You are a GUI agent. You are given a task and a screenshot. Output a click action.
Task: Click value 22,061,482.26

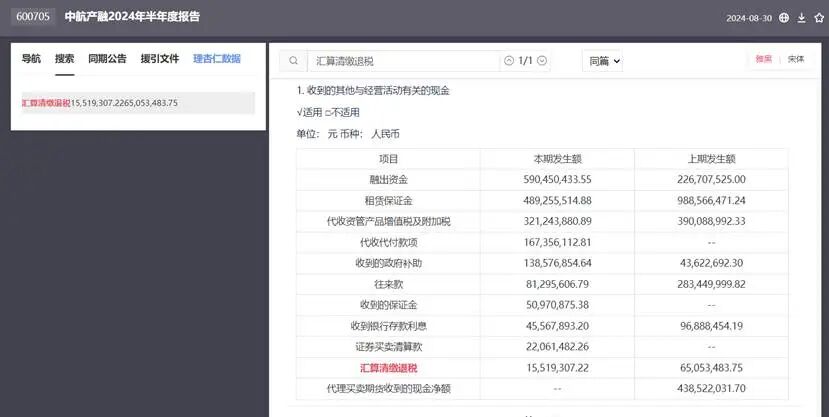(x=557, y=347)
